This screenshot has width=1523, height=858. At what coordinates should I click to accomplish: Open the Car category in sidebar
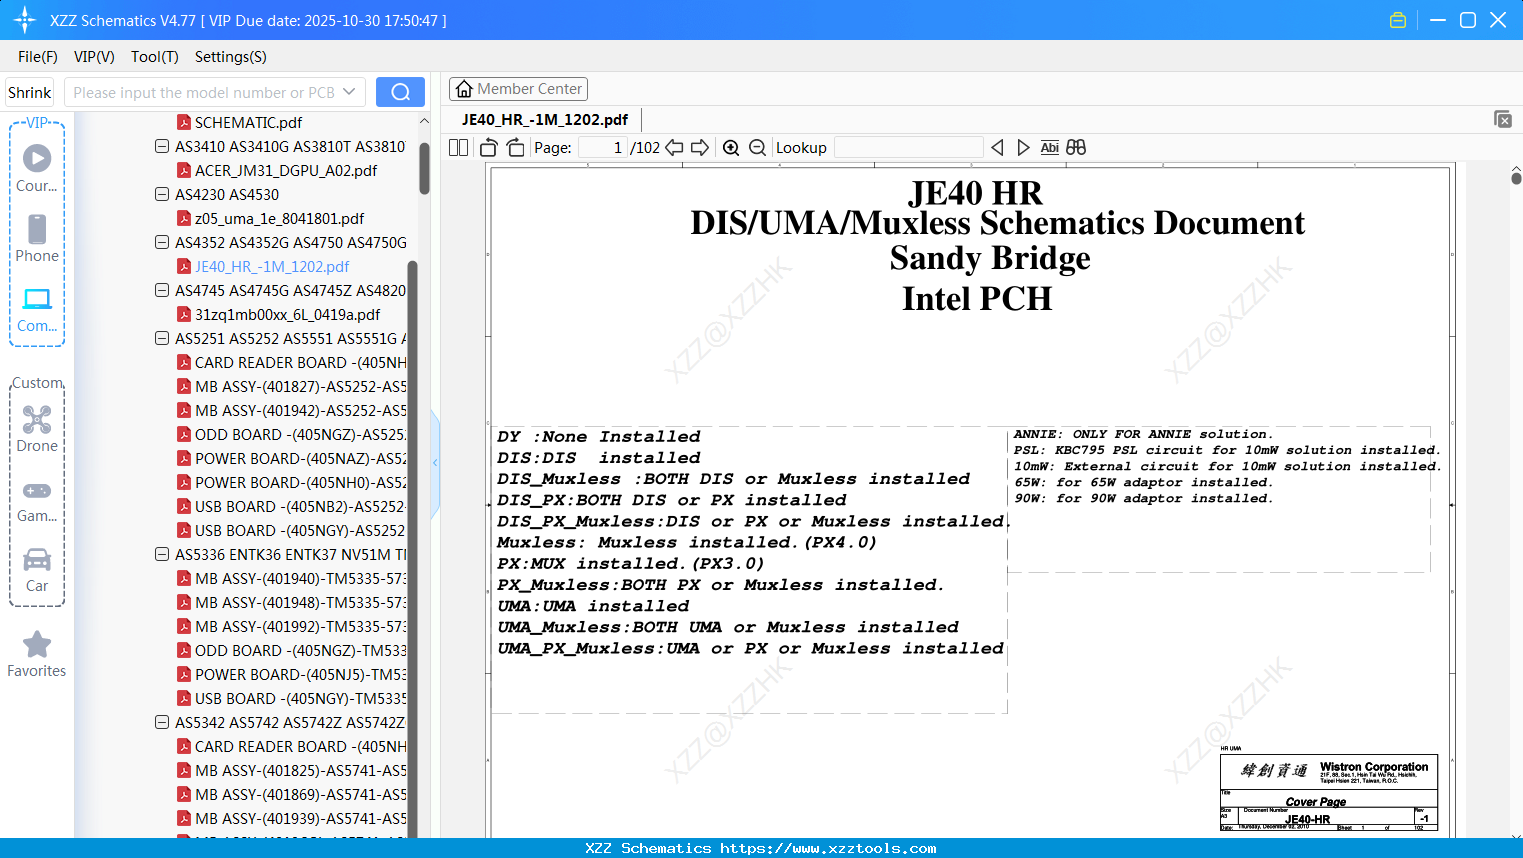37,570
